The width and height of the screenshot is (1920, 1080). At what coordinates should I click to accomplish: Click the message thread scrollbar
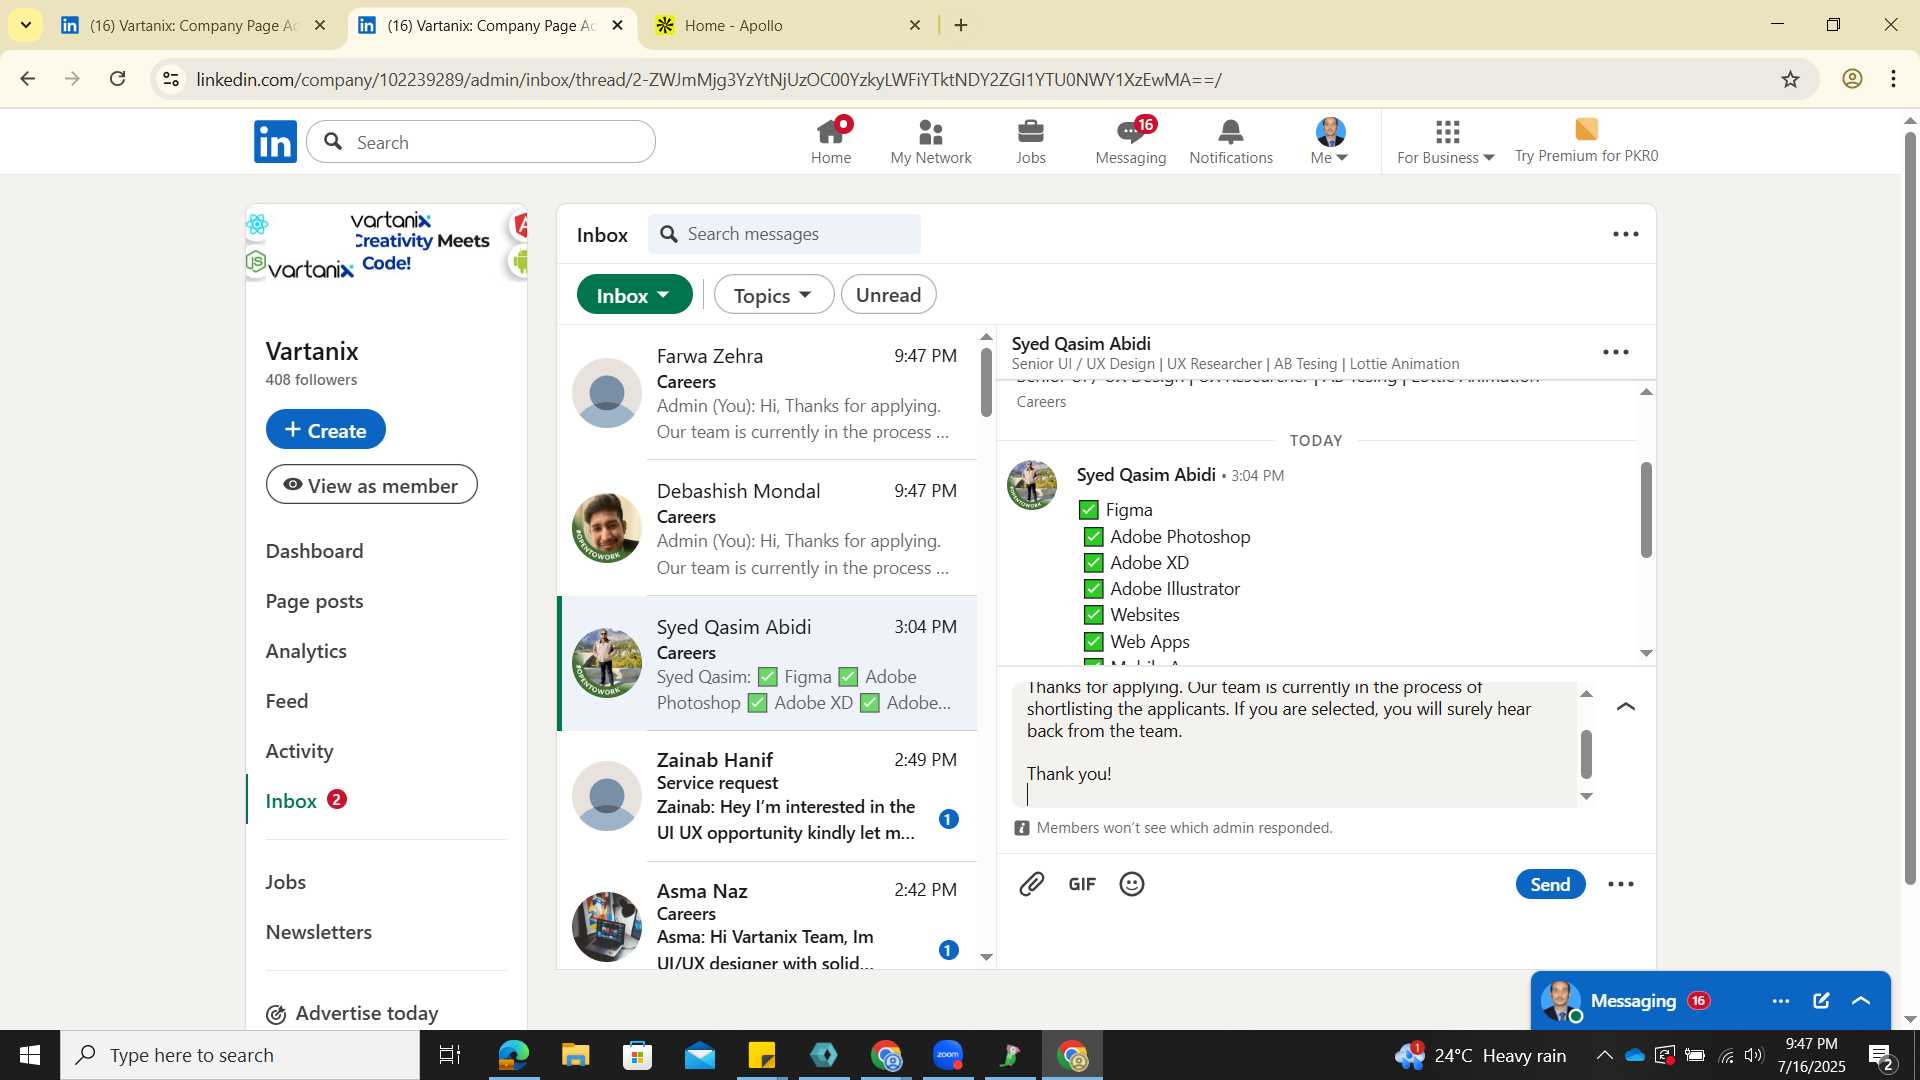pos(1646,510)
